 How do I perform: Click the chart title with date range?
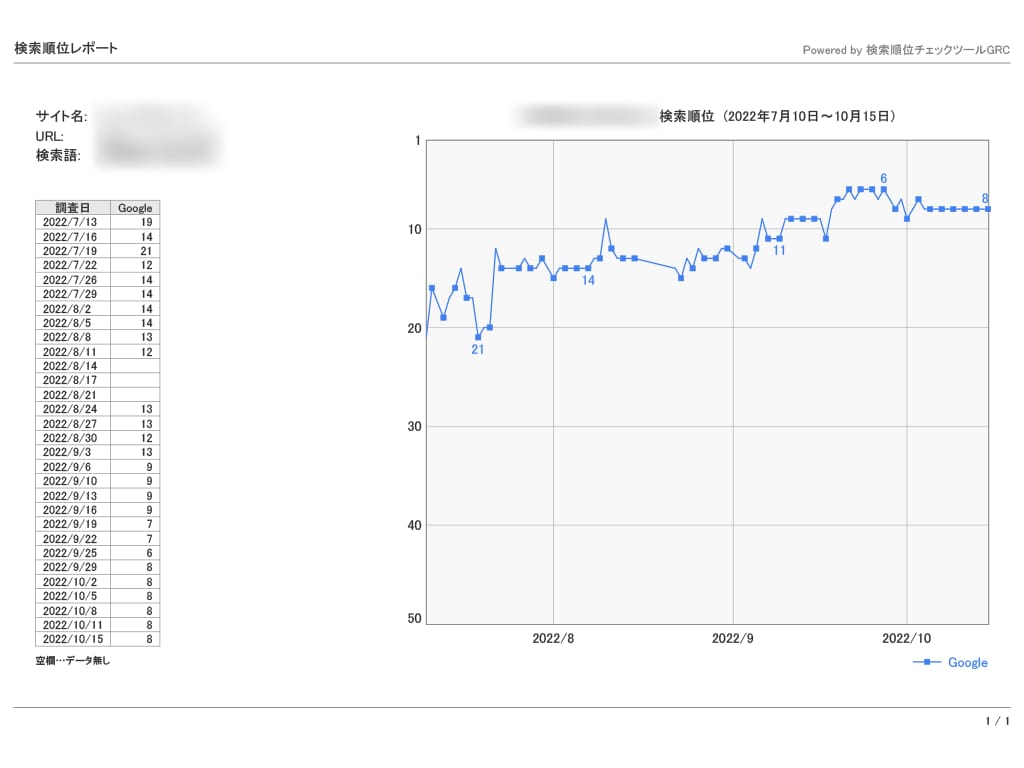(777, 116)
